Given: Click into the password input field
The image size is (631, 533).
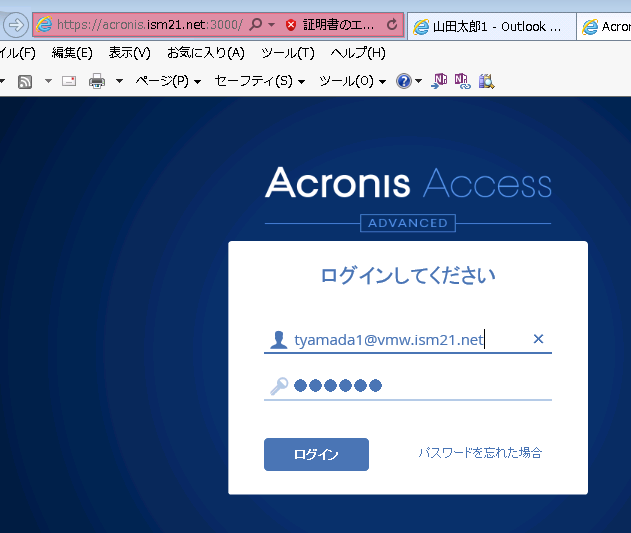Looking at the screenshot, I should [x=420, y=386].
